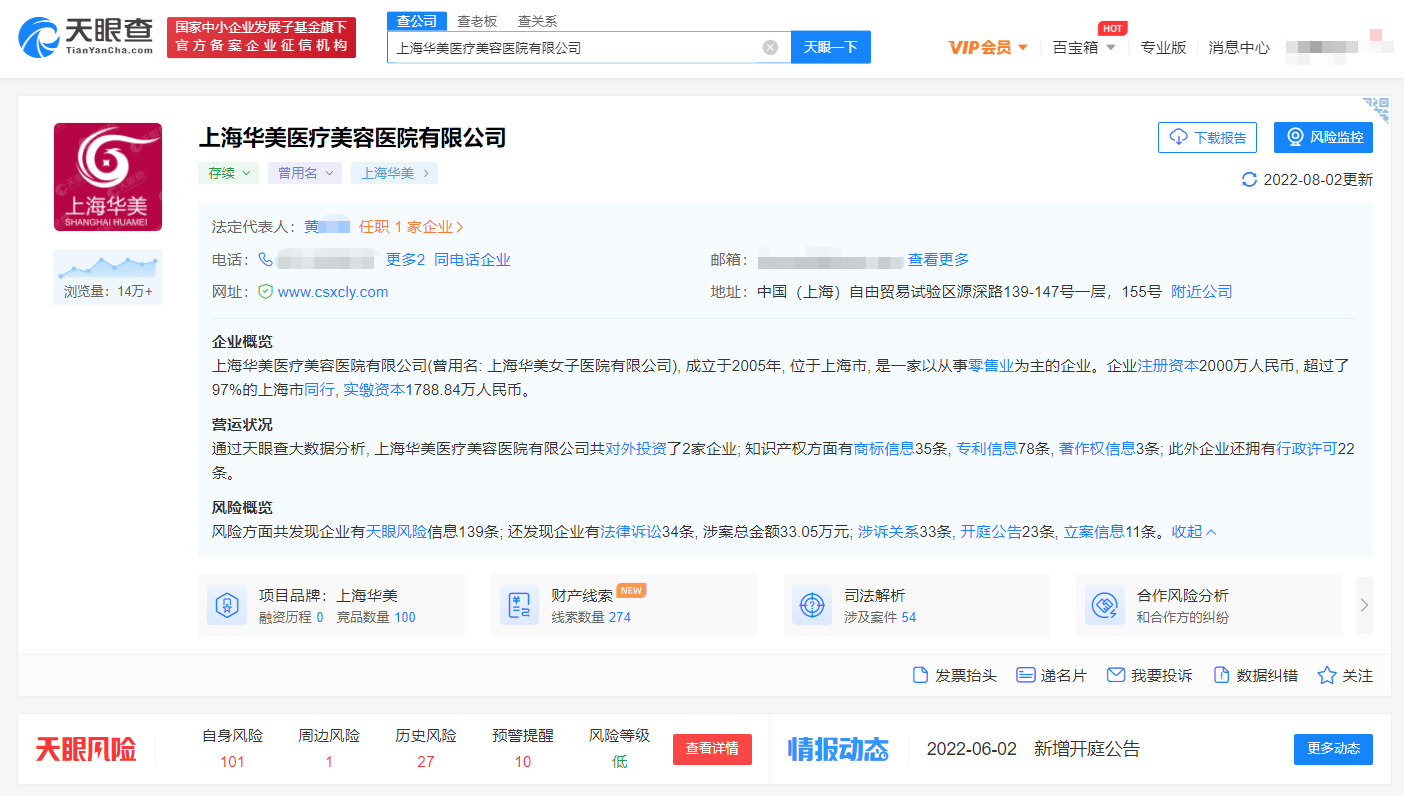Open 历史风险 count 27
The height and width of the screenshot is (796, 1404).
(x=426, y=762)
